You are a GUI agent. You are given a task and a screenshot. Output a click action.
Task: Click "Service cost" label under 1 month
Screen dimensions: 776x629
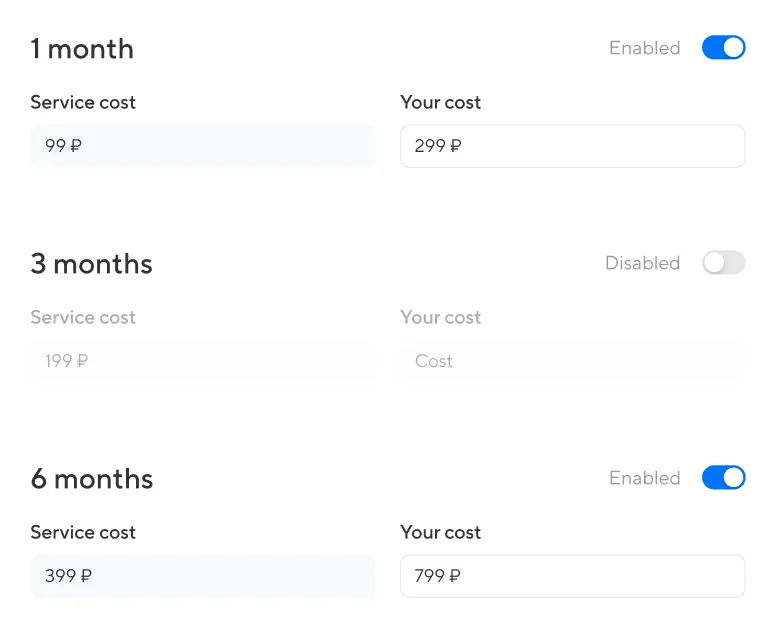point(83,102)
